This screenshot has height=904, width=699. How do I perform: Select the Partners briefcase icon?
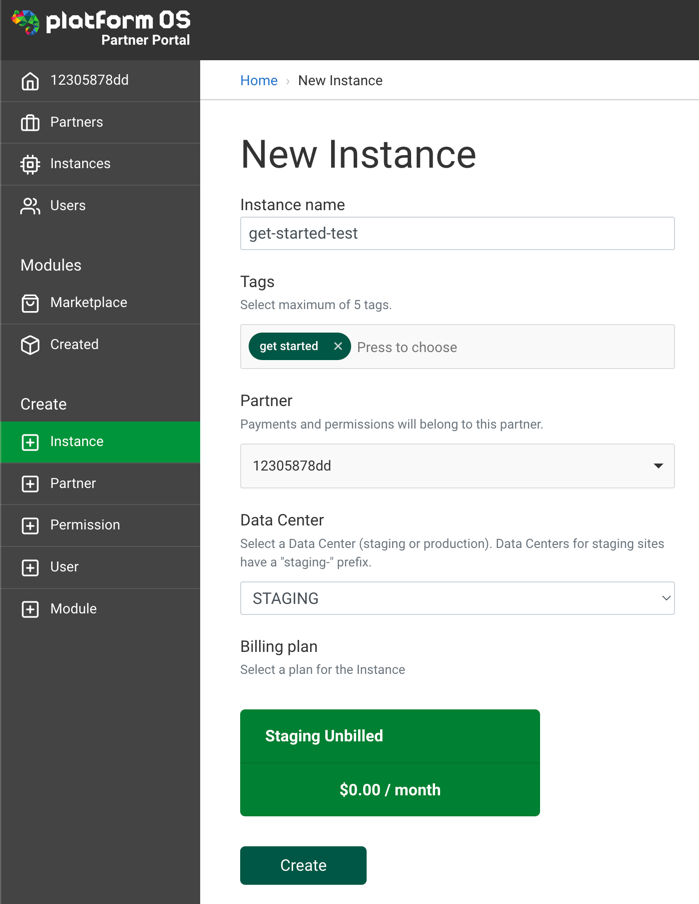coord(29,121)
